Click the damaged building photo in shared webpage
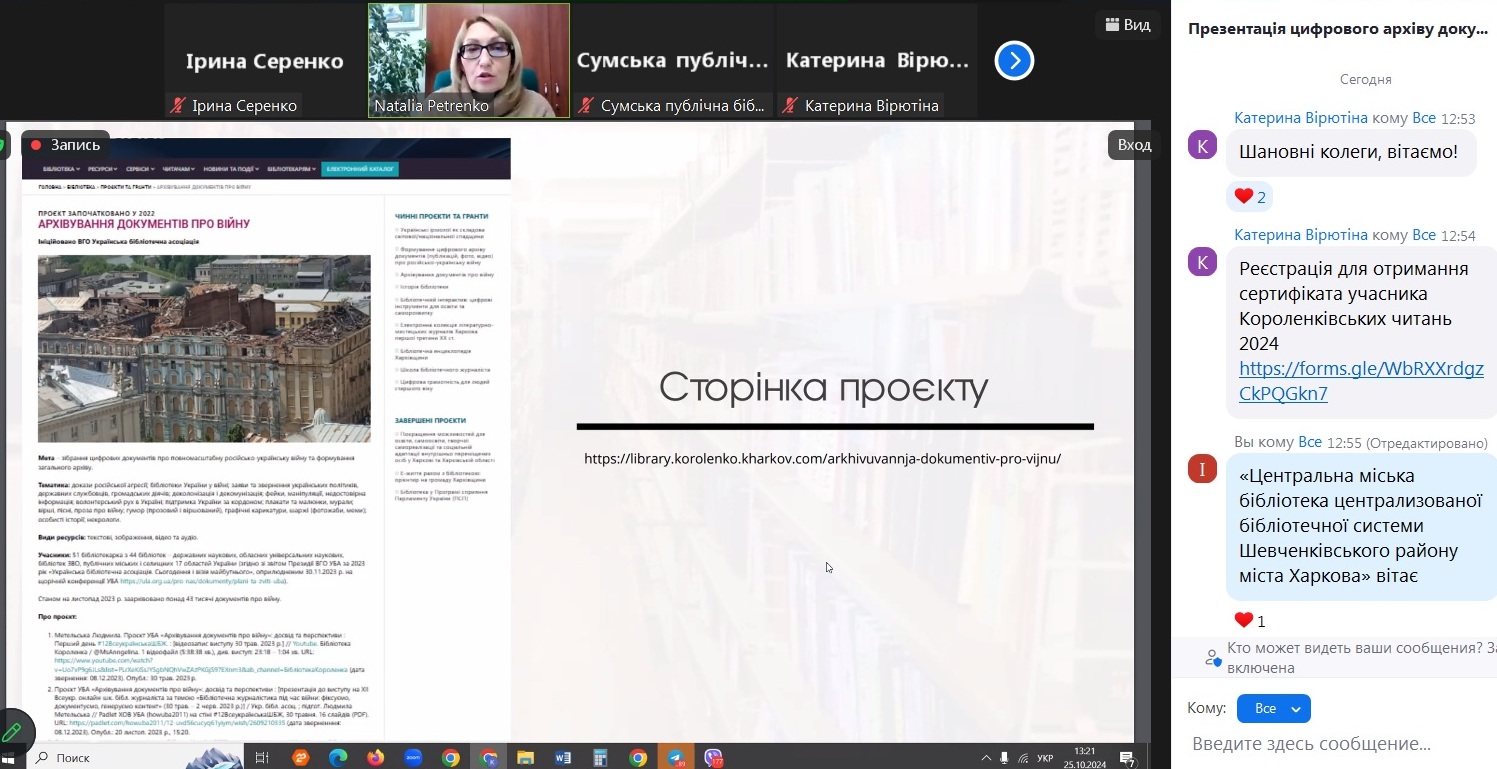Screen dimensions: 1497x769 (204, 348)
